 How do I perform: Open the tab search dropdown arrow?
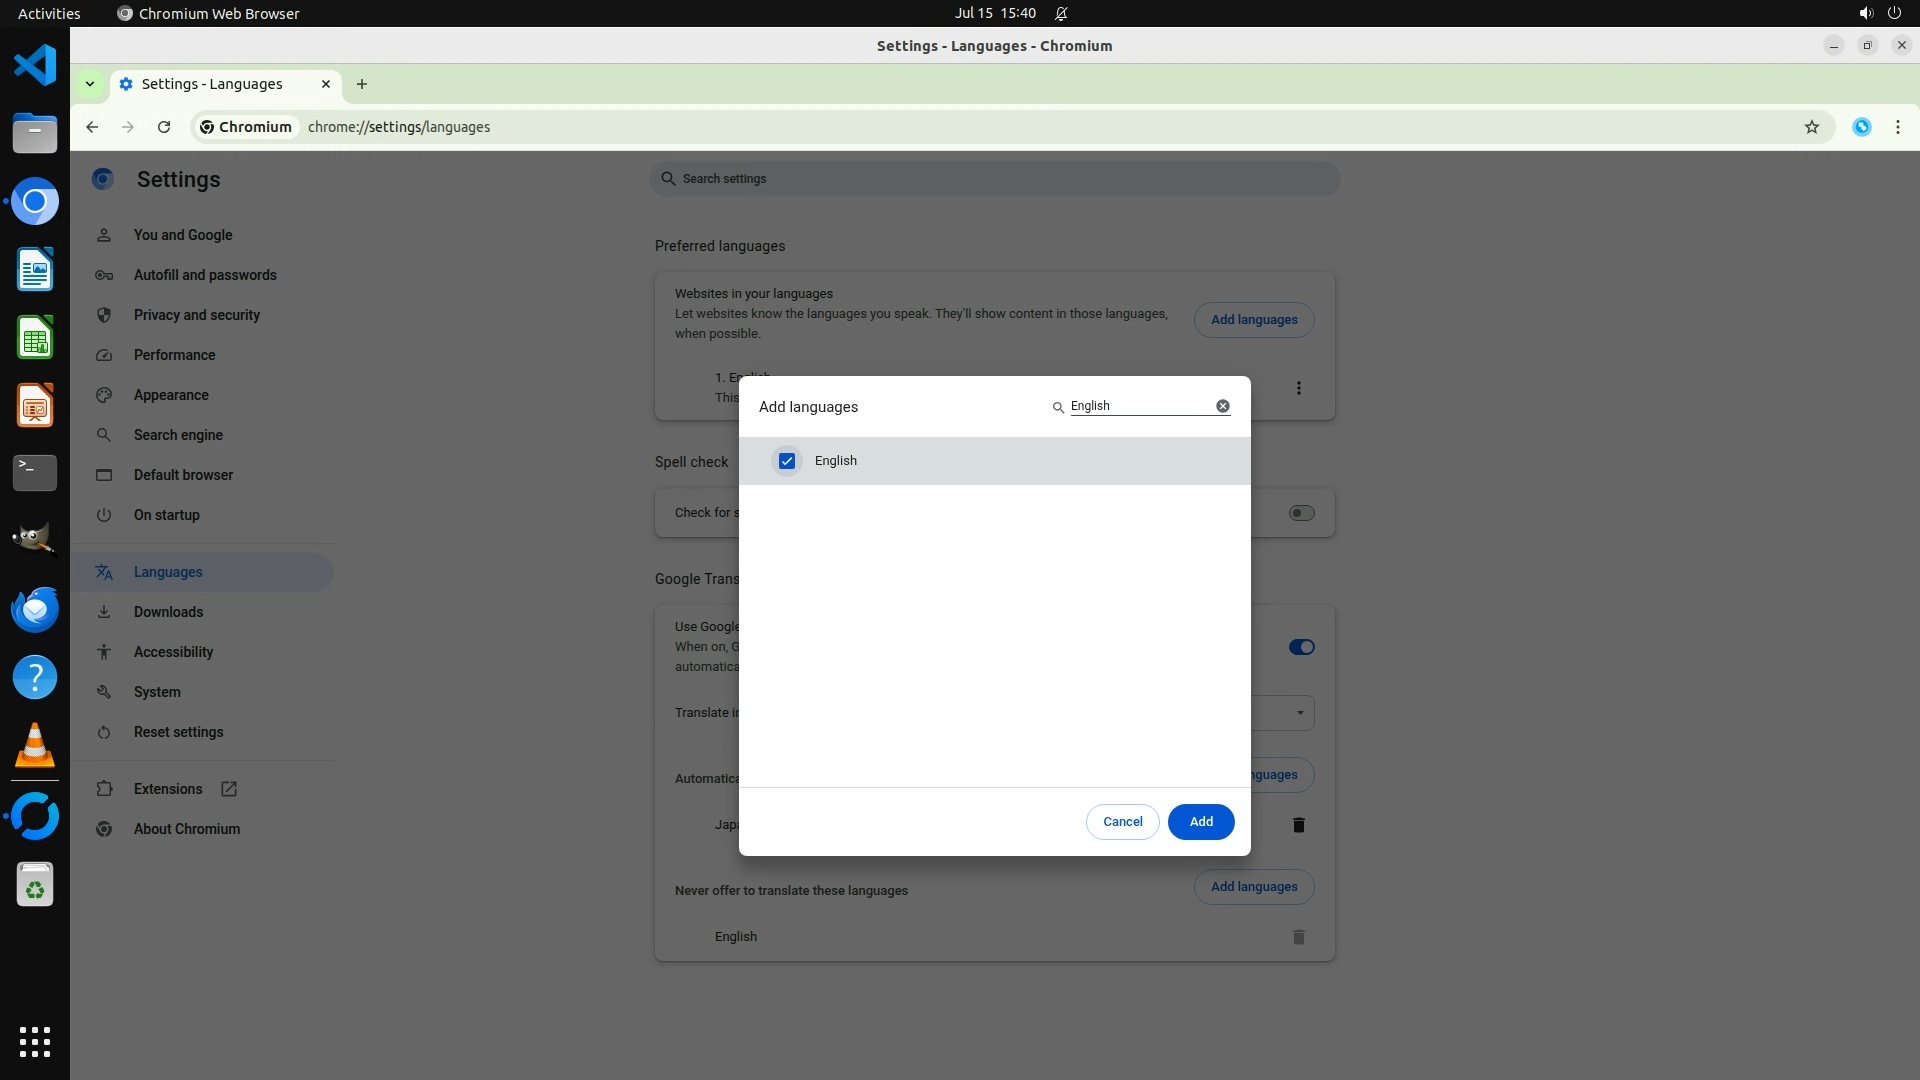(90, 84)
